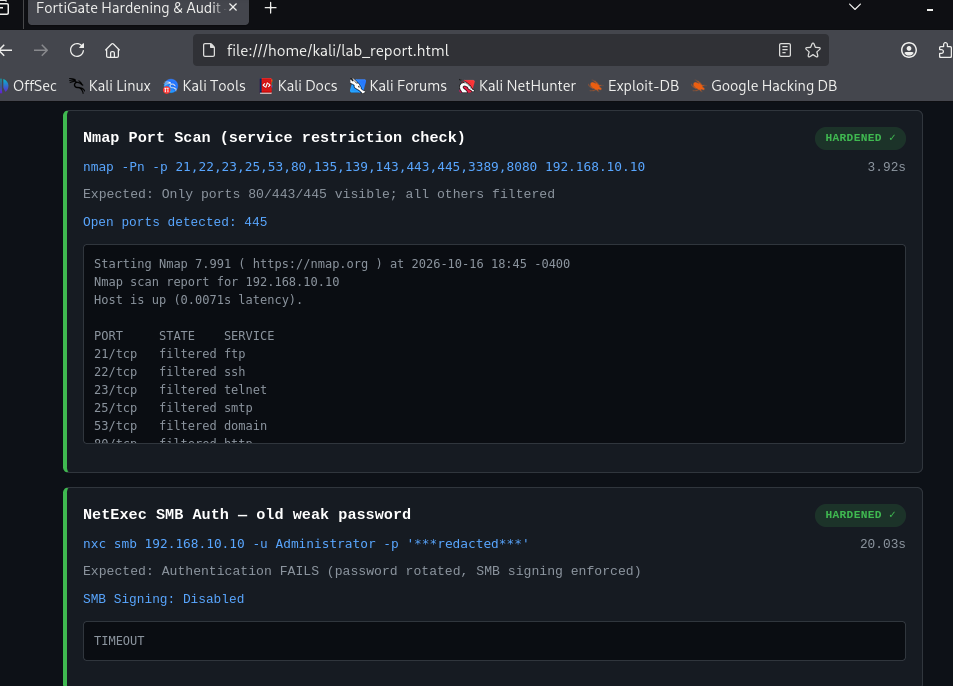This screenshot has height=686, width=953.
Task: Click 'Host is up (0.0071s latency)' line
Action: tap(198, 300)
